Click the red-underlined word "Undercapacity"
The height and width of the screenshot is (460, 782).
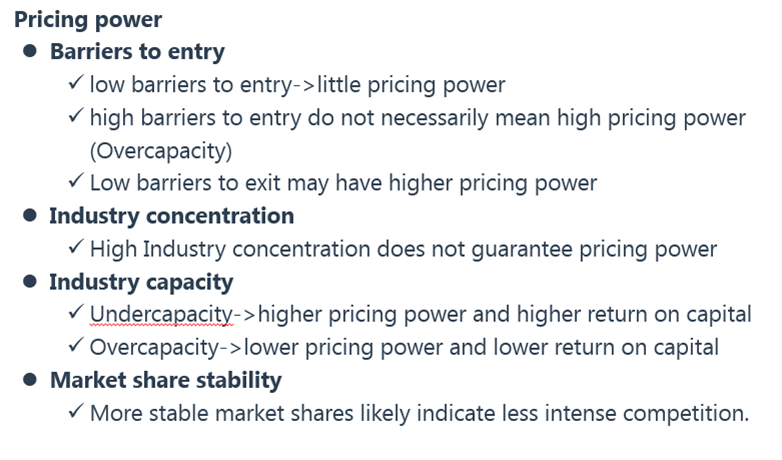161,315
